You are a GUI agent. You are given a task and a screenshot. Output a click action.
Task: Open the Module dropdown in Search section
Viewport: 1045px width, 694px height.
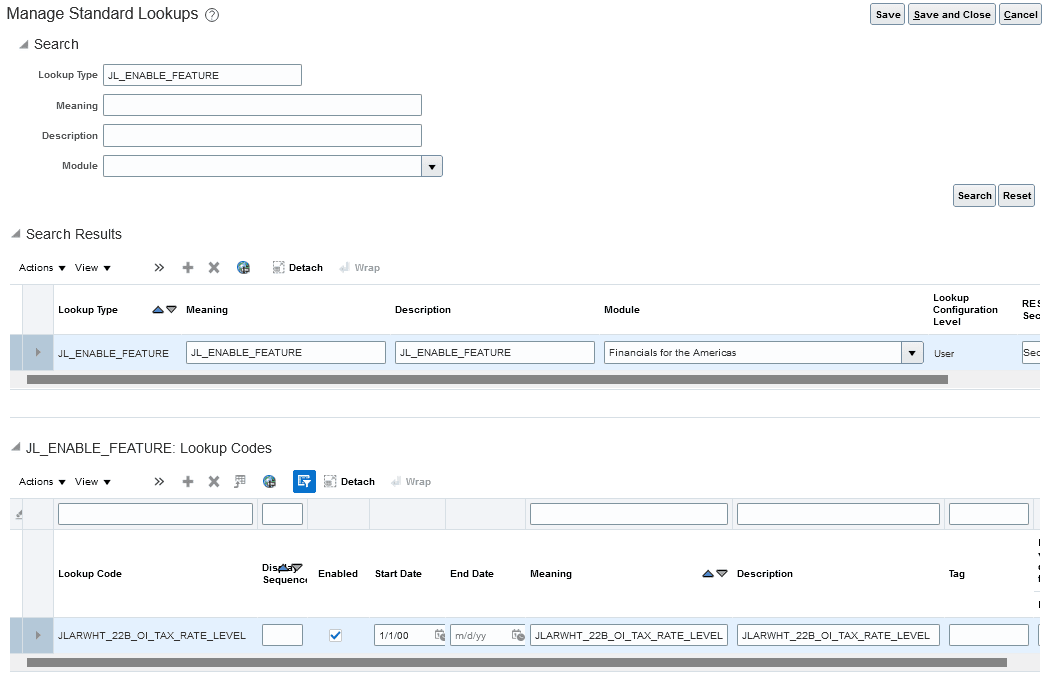click(432, 165)
